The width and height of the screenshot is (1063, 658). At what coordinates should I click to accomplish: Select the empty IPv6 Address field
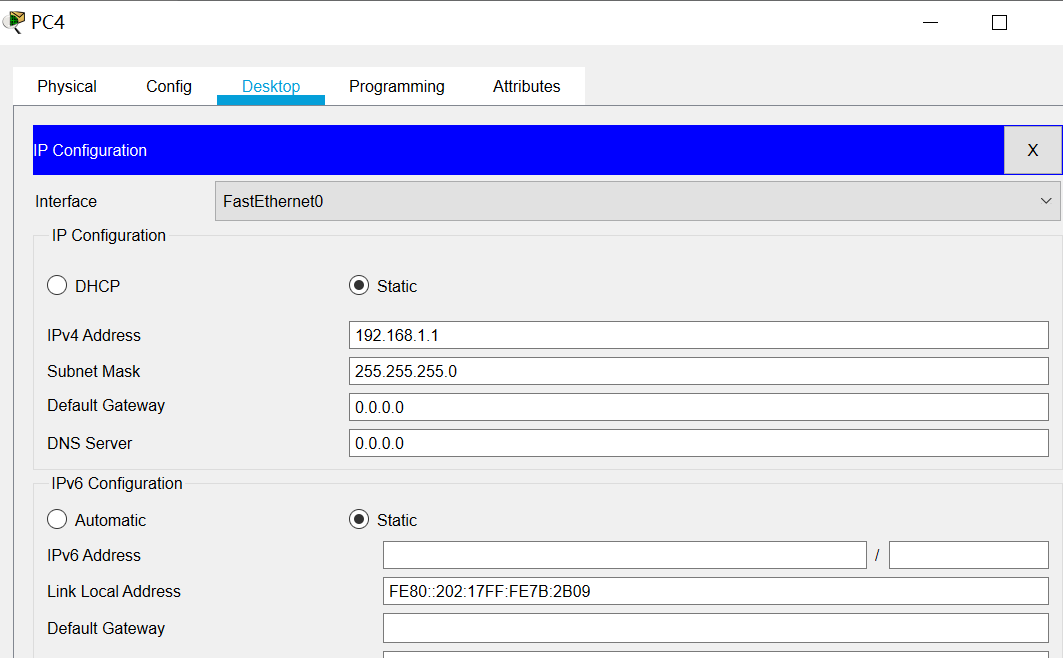pyautogui.click(x=624, y=554)
